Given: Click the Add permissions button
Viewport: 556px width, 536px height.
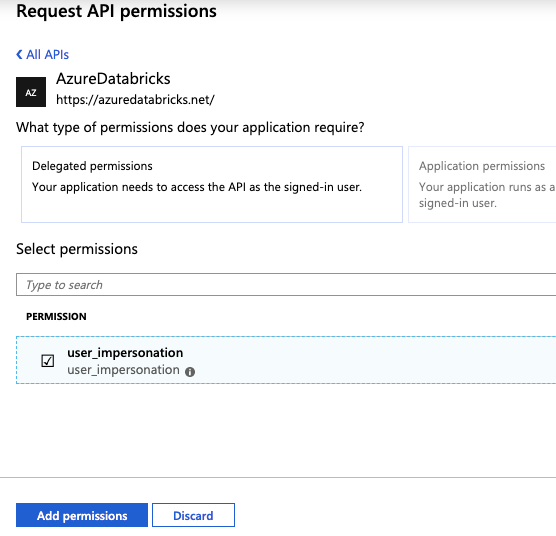Looking at the screenshot, I should [x=82, y=515].
